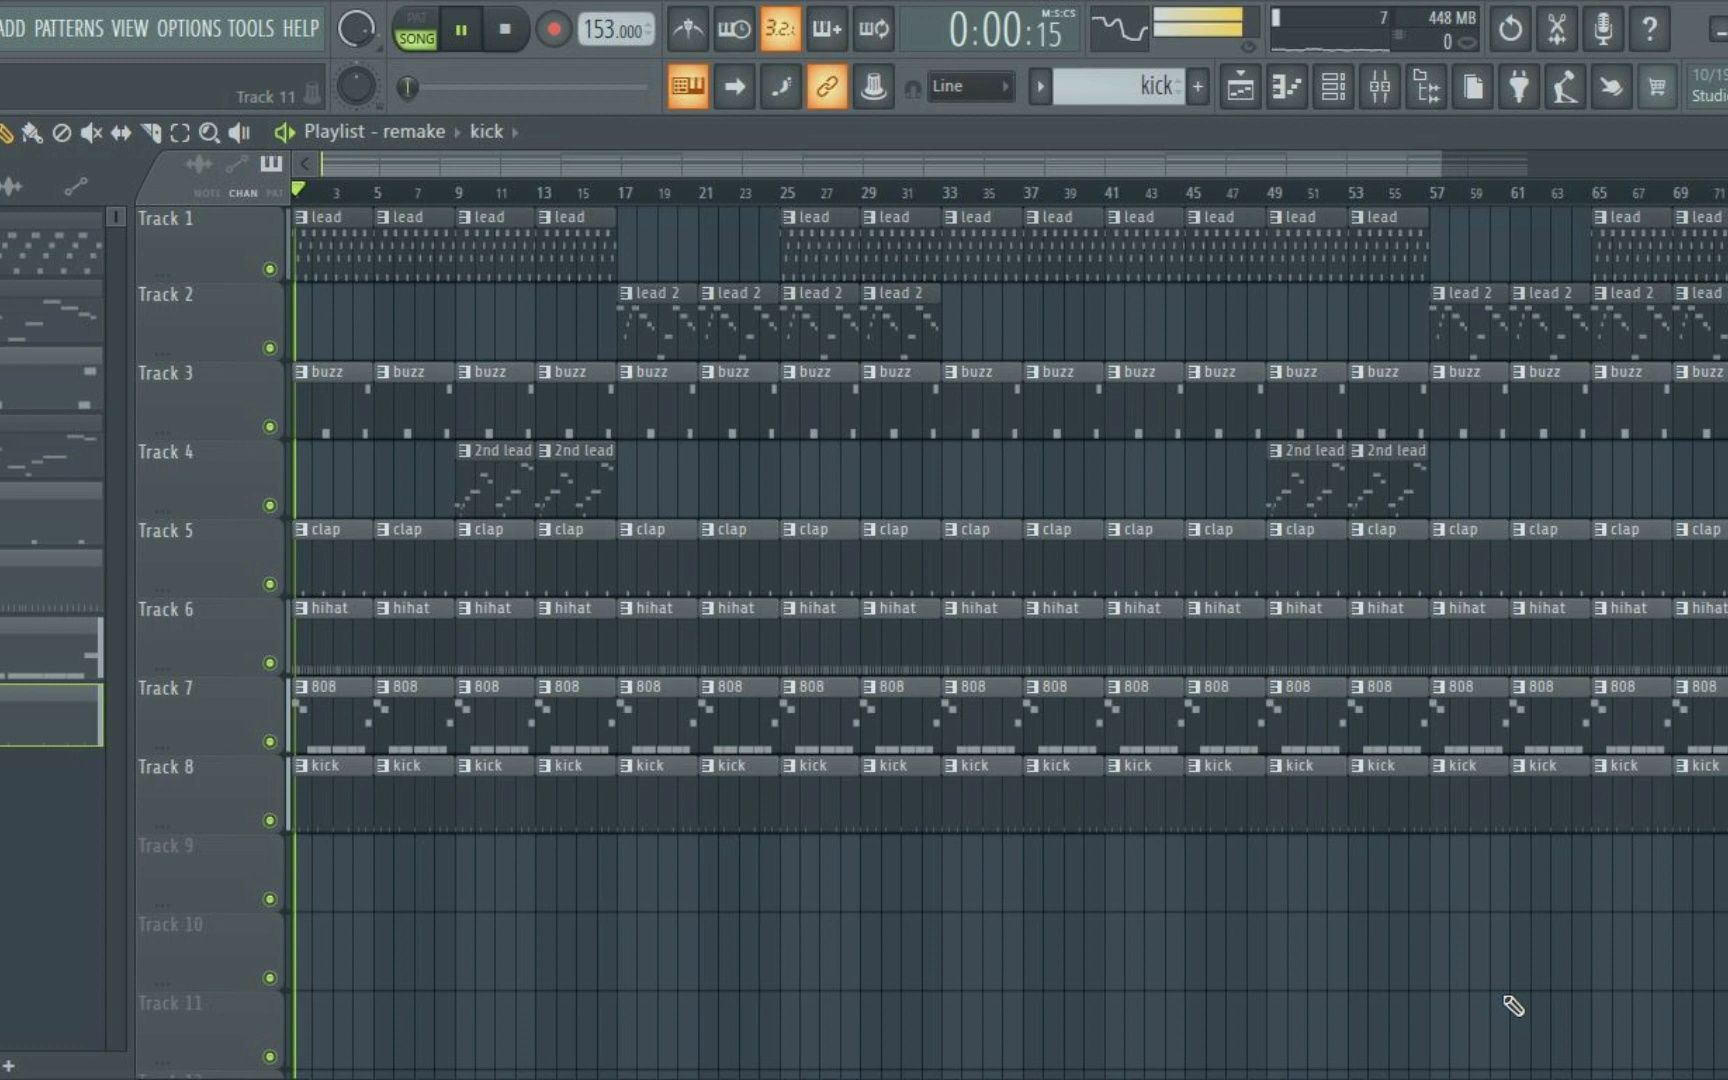Screen dimensions: 1728x1080
Task: Add new pattern with plus button
Action: pos(1198,87)
